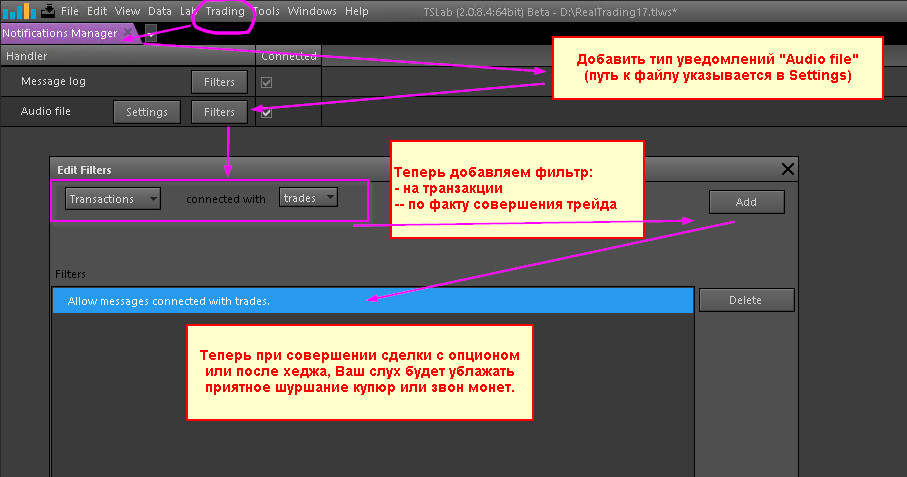The height and width of the screenshot is (477, 907).
Task: Switch to the Notifications Manager tab
Action: click(x=60, y=33)
